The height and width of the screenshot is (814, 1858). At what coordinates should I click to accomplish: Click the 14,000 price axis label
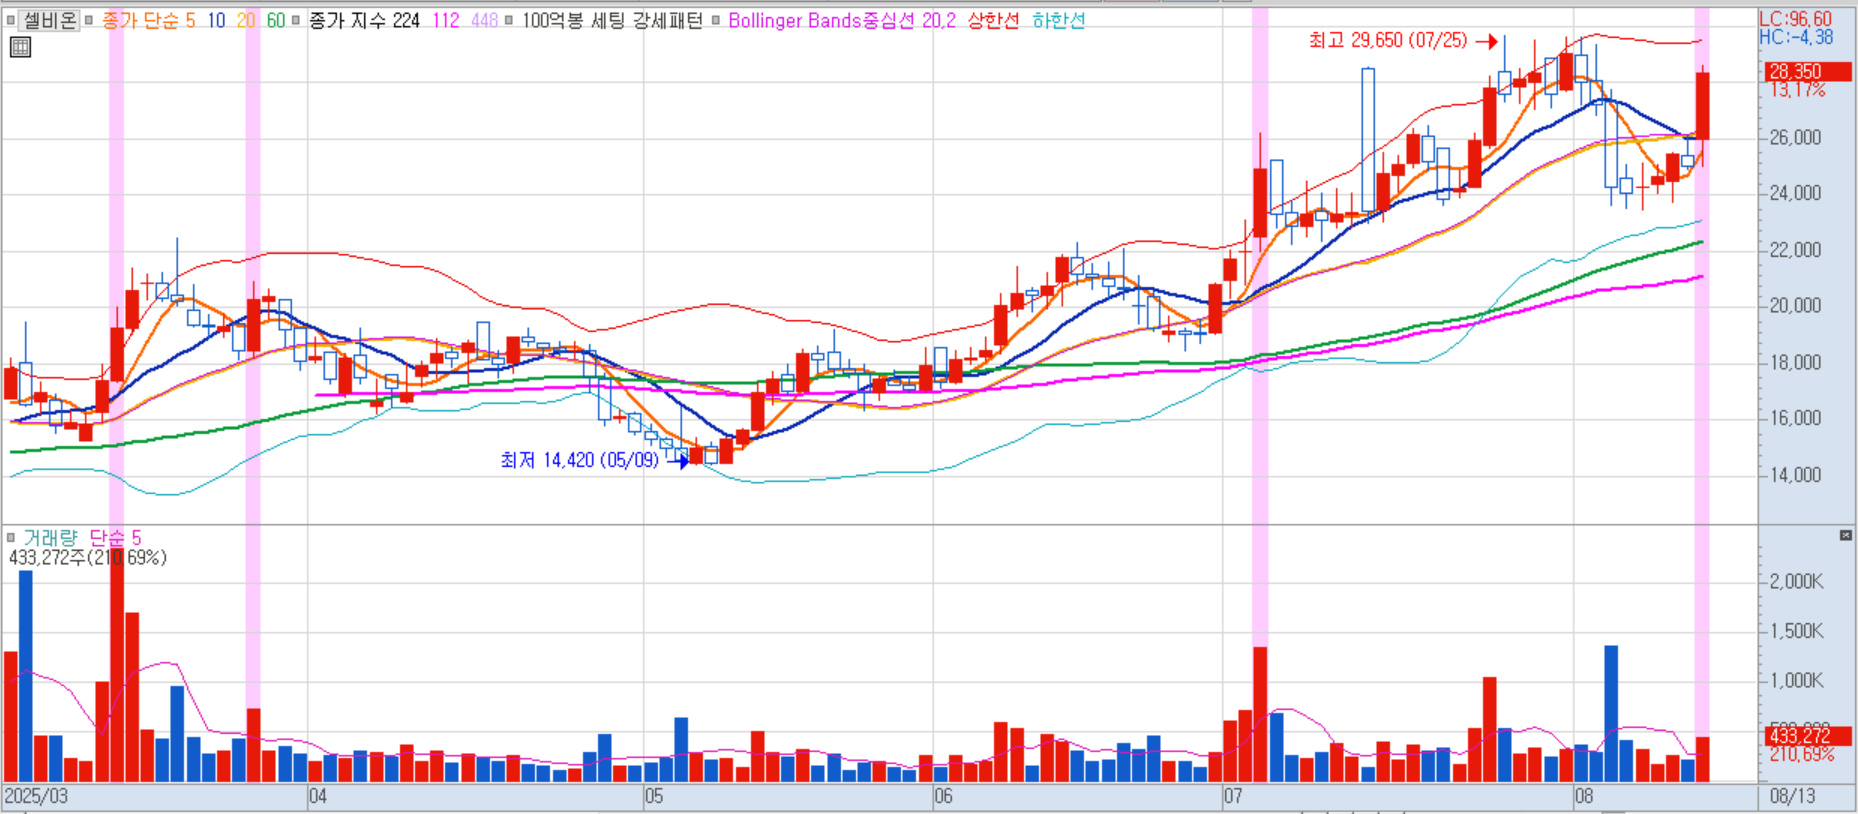click(1795, 475)
